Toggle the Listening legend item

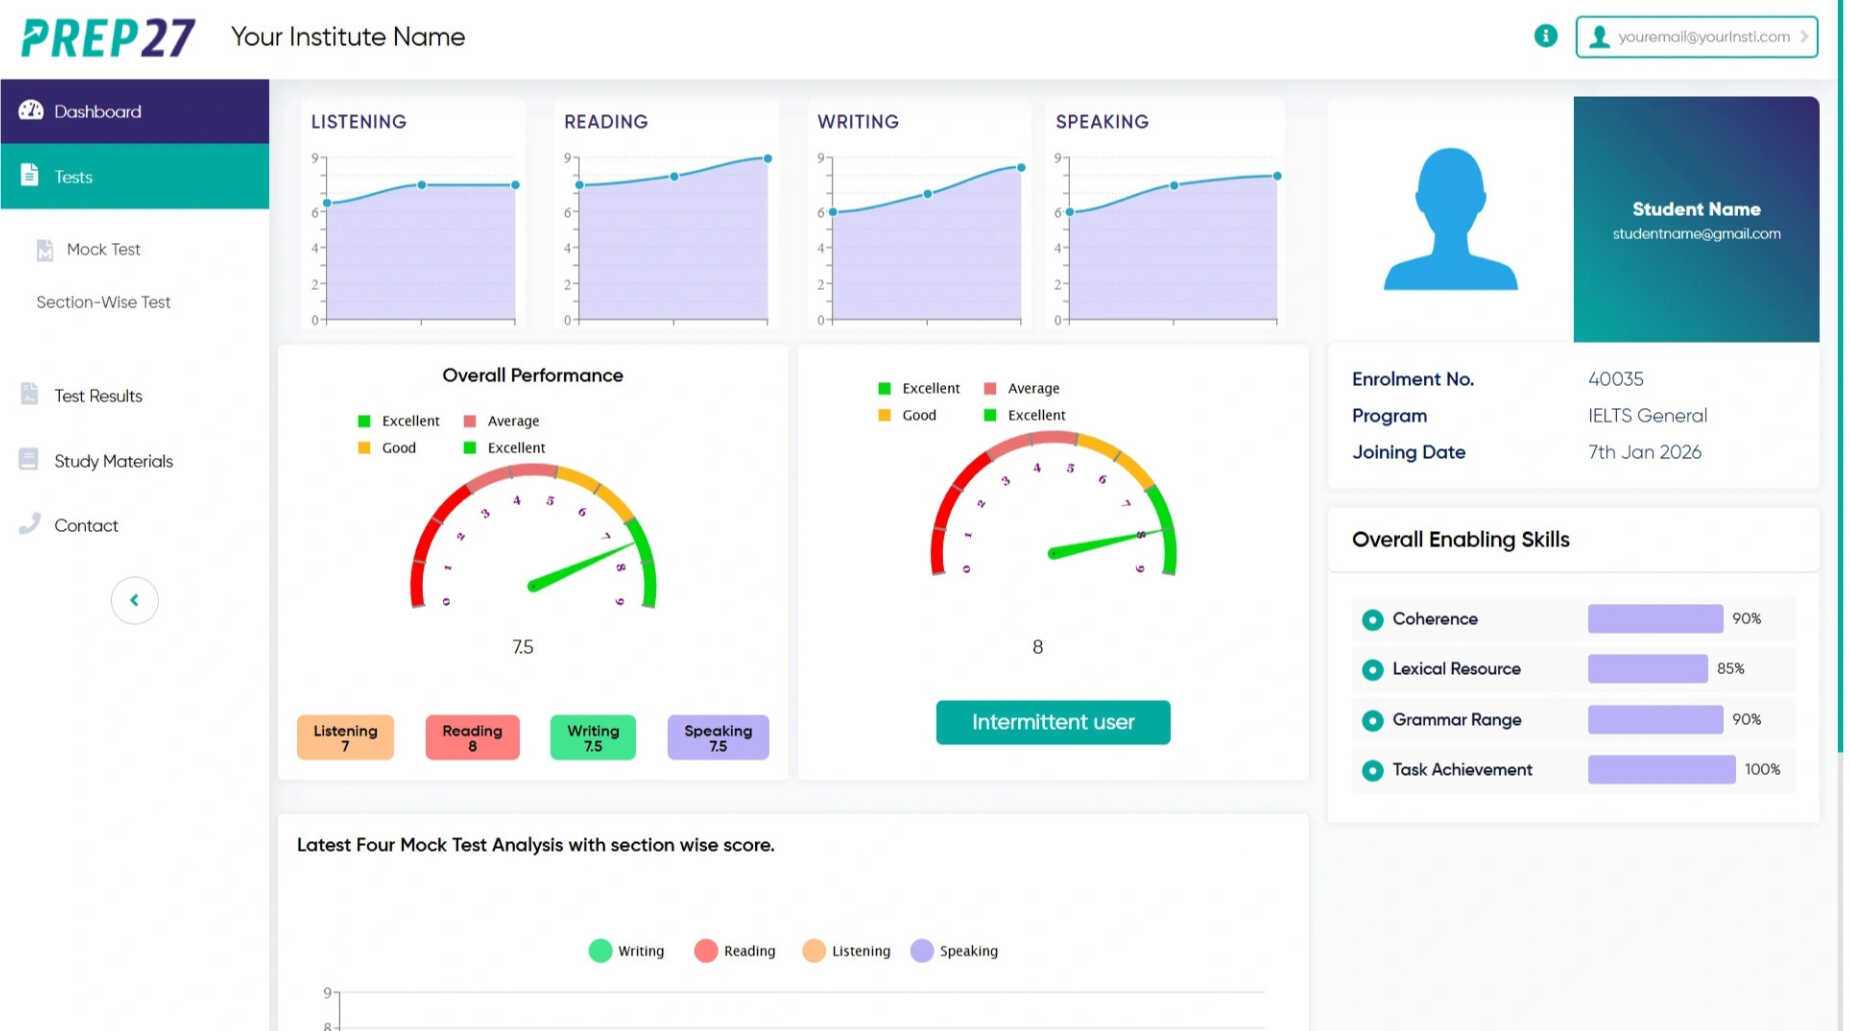pos(845,950)
